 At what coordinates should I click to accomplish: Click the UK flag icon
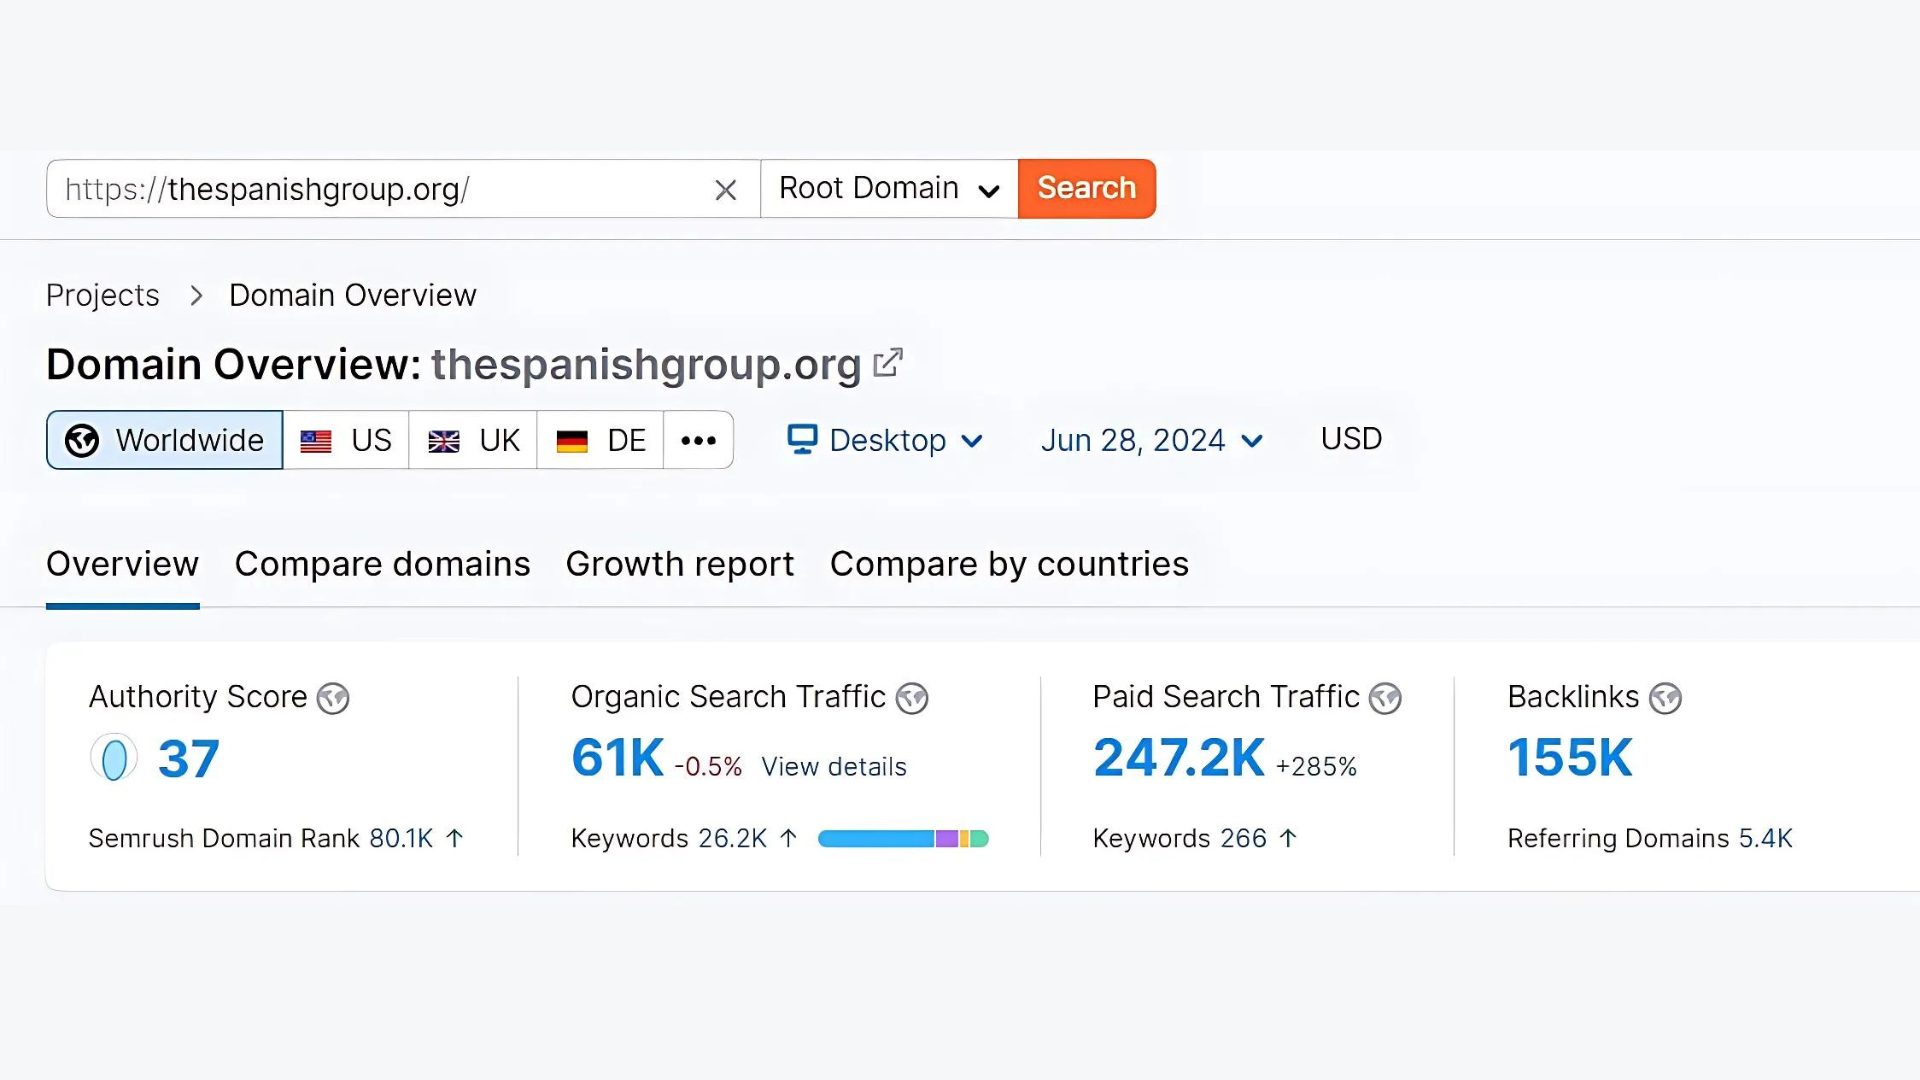[444, 441]
